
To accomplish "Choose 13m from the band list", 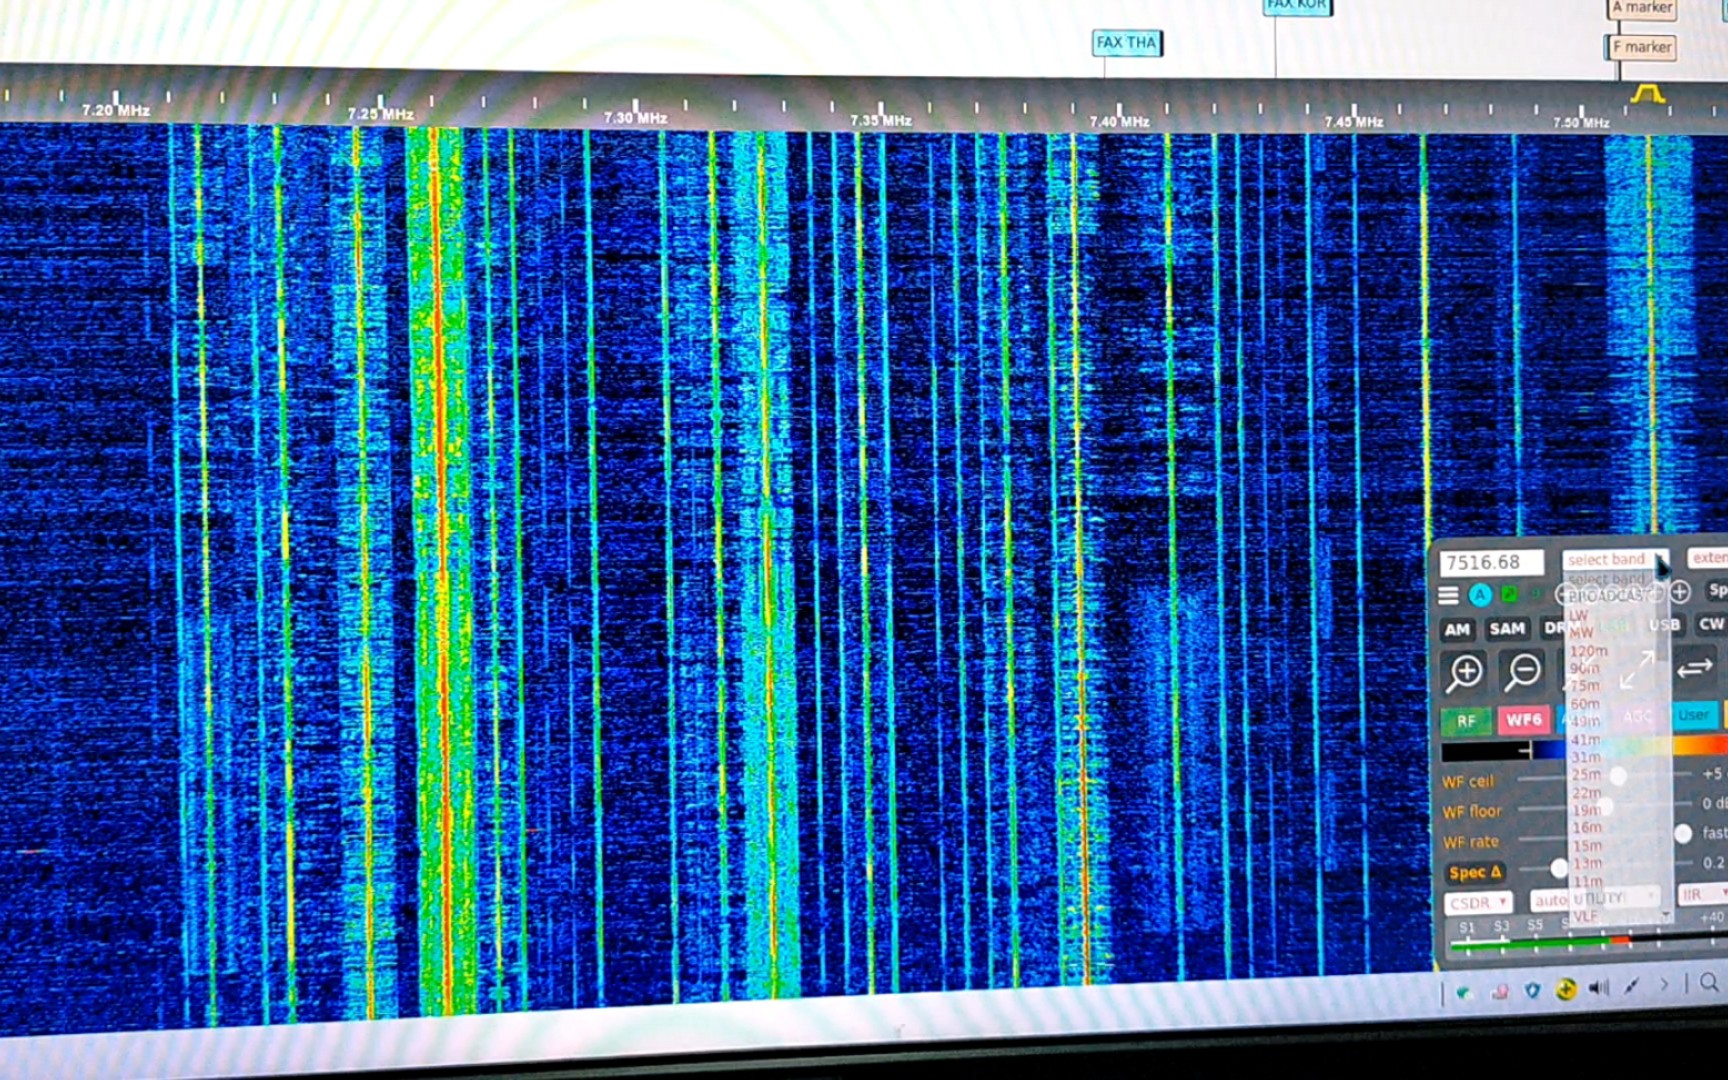I will [1588, 864].
